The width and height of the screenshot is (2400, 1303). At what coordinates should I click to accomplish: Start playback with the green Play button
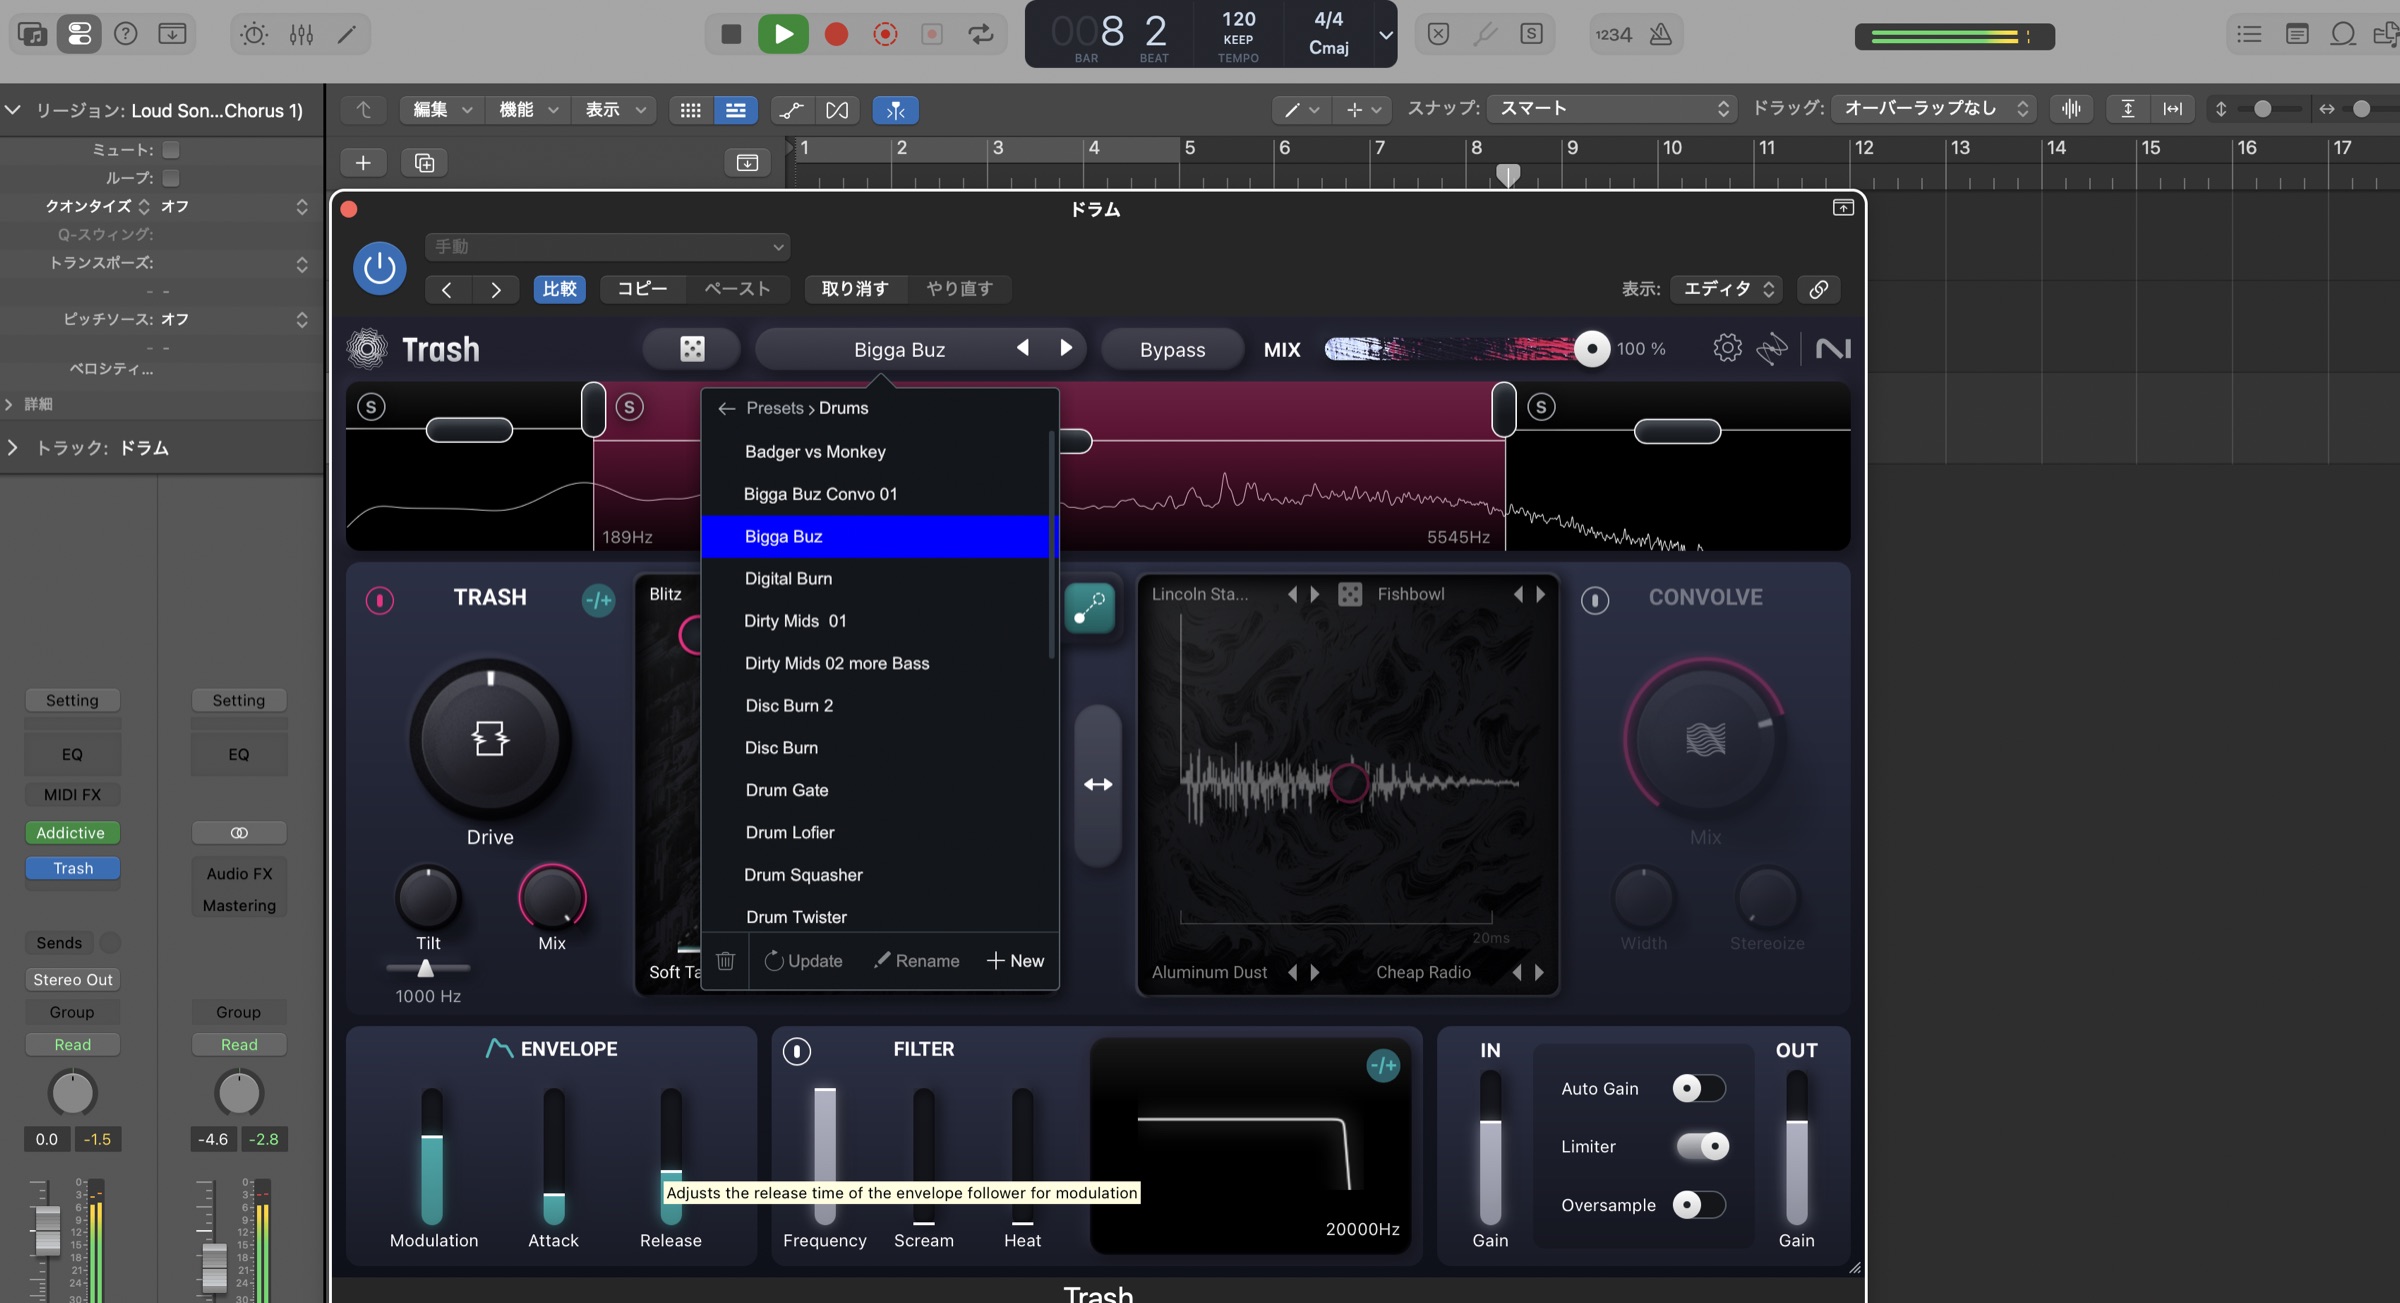(x=783, y=34)
